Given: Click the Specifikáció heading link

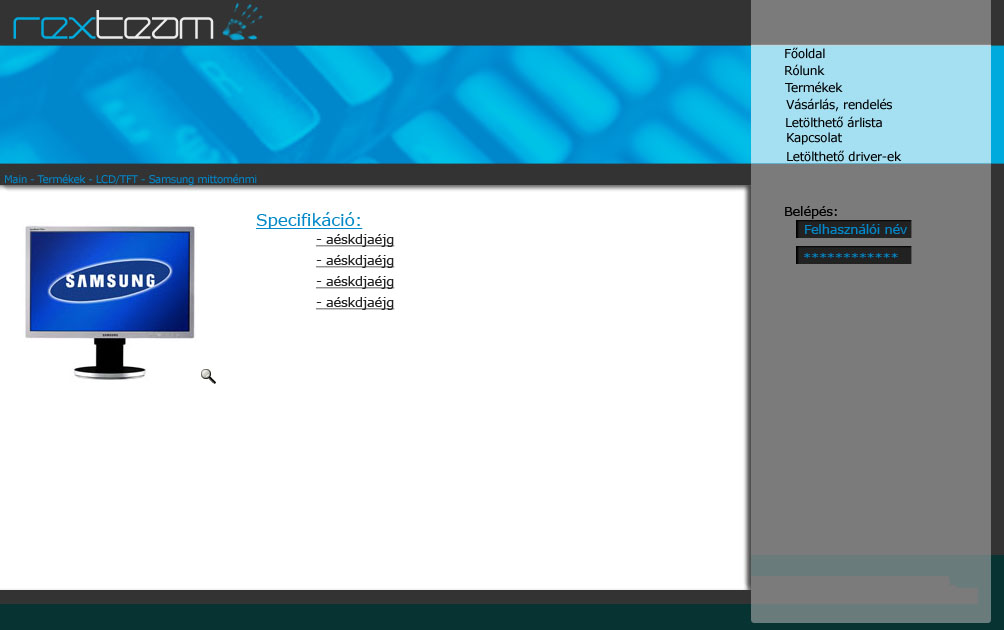Looking at the screenshot, I should (x=309, y=220).
